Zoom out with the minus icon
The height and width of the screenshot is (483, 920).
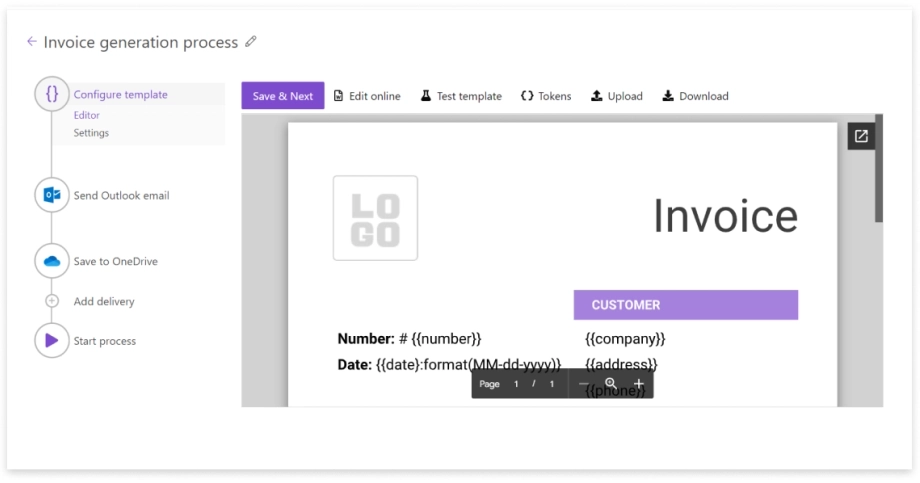[583, 384]
